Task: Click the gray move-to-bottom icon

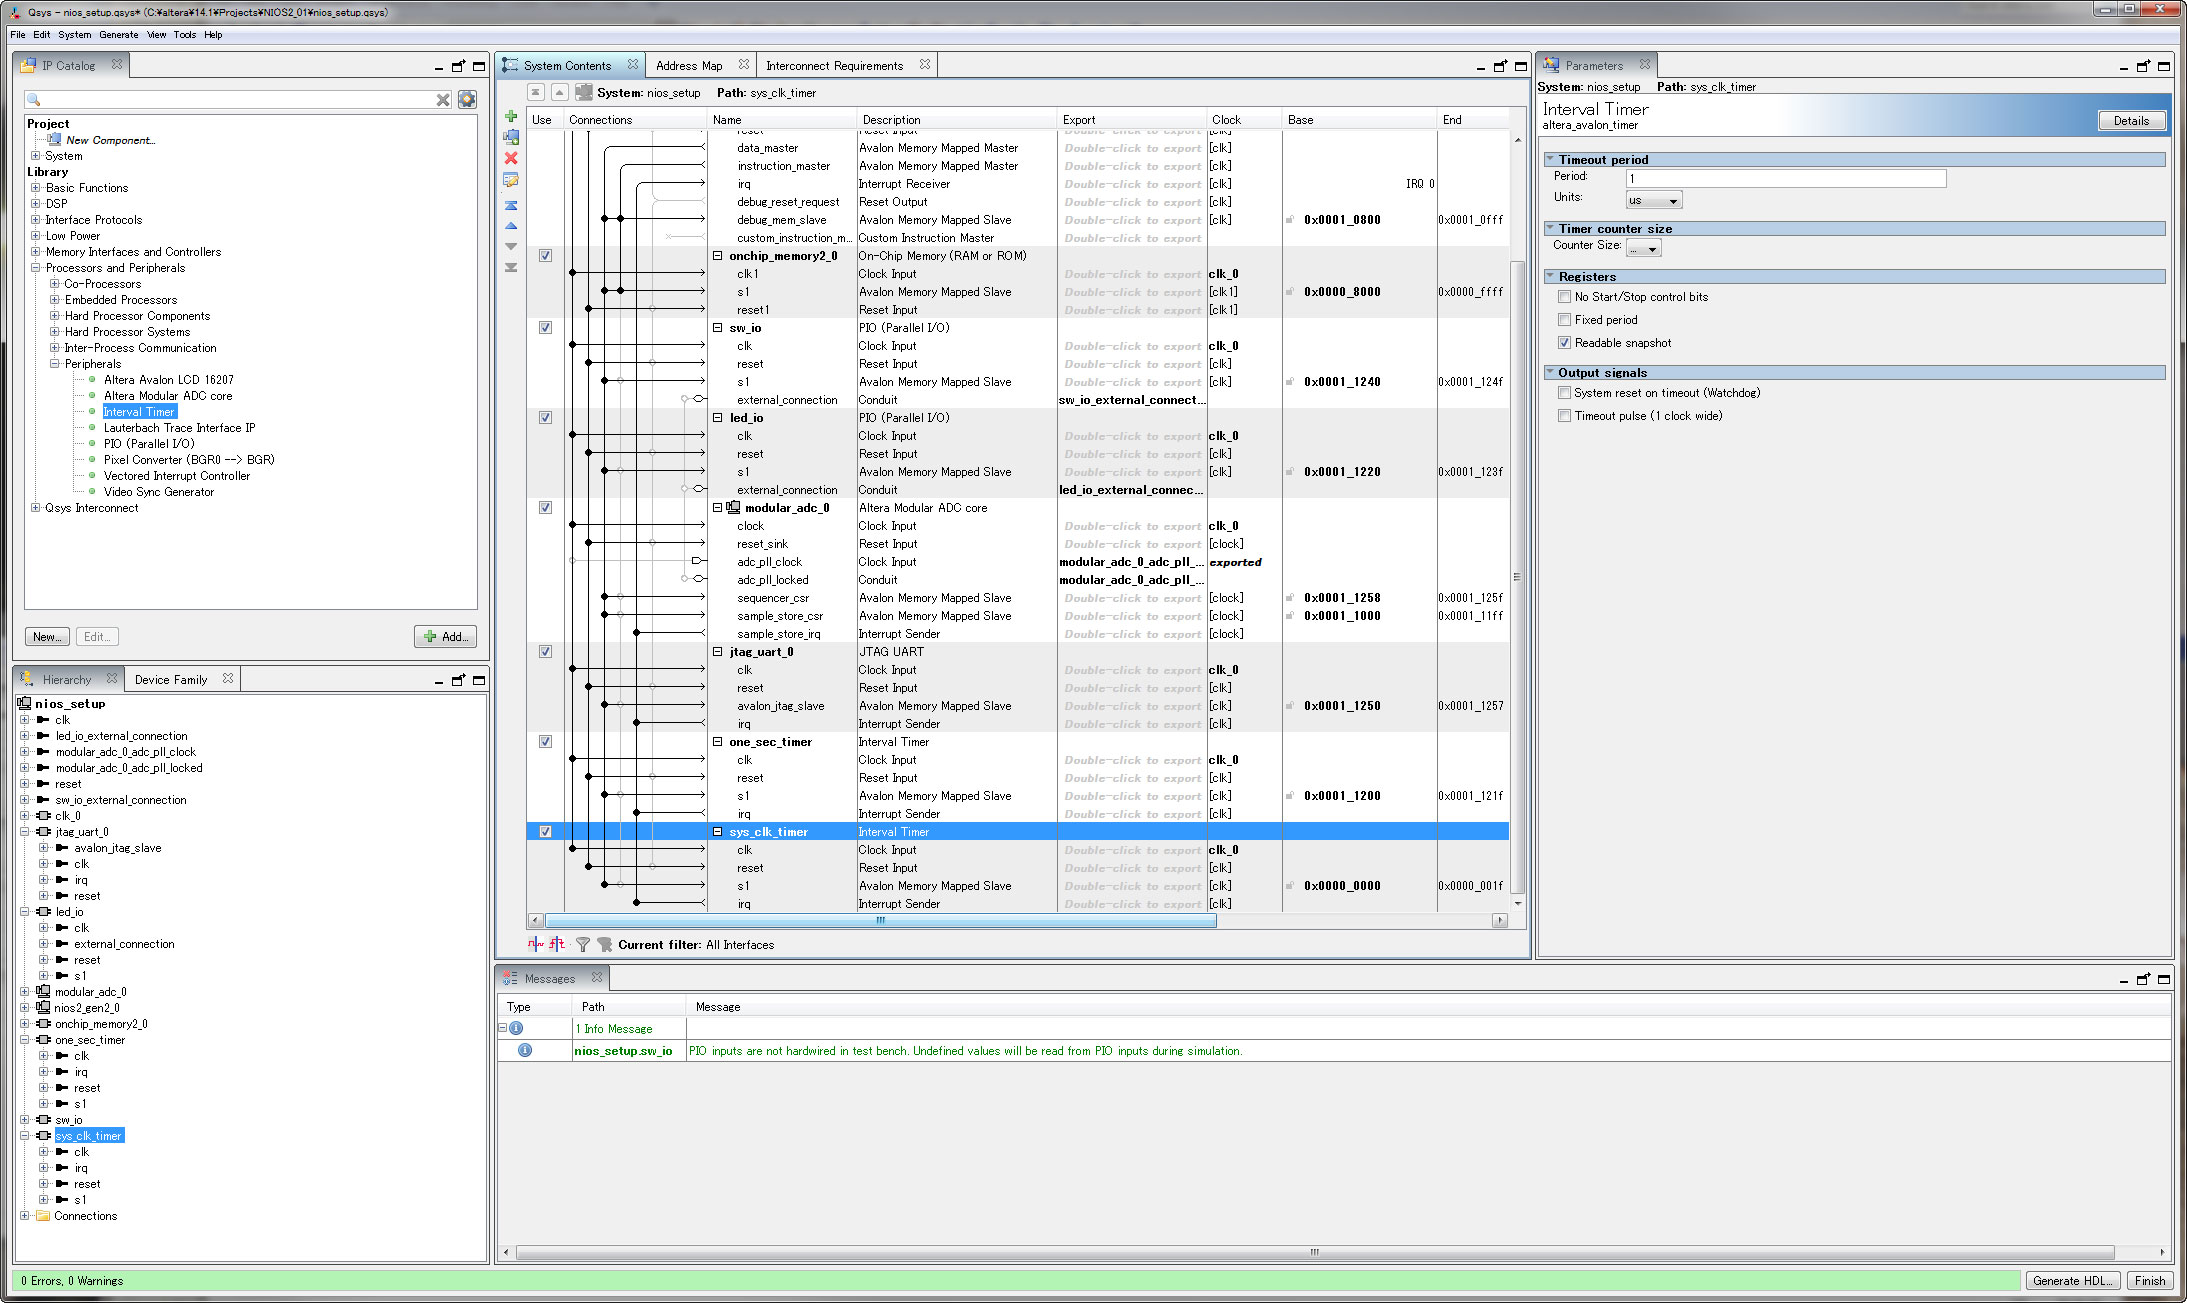Action: point(511,267)
